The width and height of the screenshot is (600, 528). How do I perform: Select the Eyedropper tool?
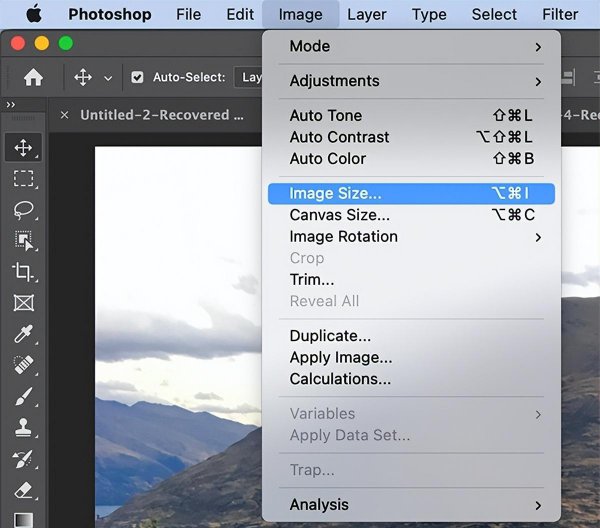[x=24, y=334]
